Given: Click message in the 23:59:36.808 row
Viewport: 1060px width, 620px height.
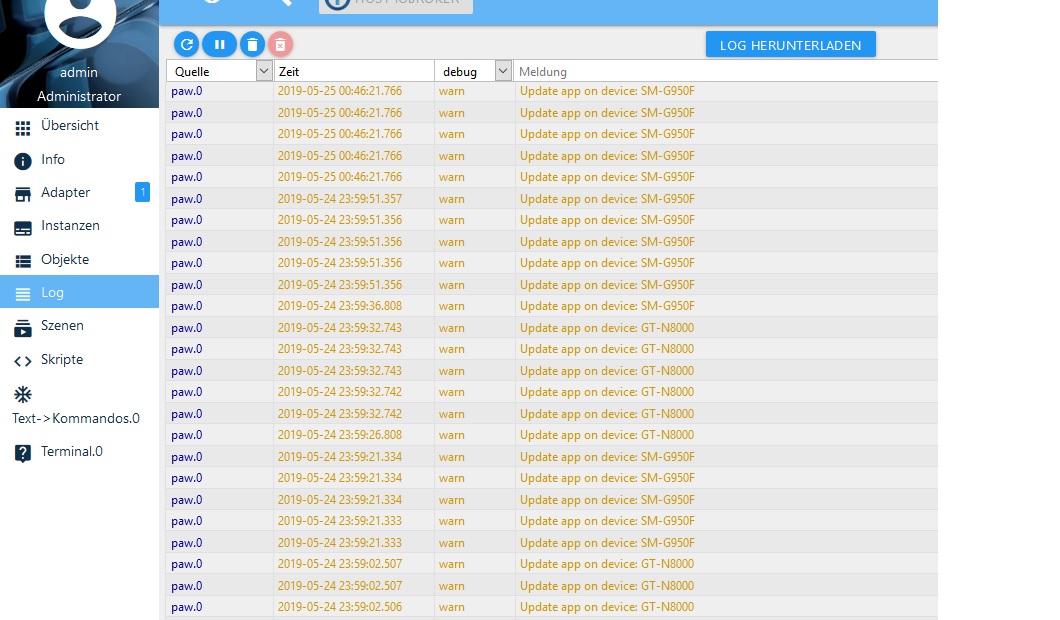Looking at the screenshot, I should 607,306.
